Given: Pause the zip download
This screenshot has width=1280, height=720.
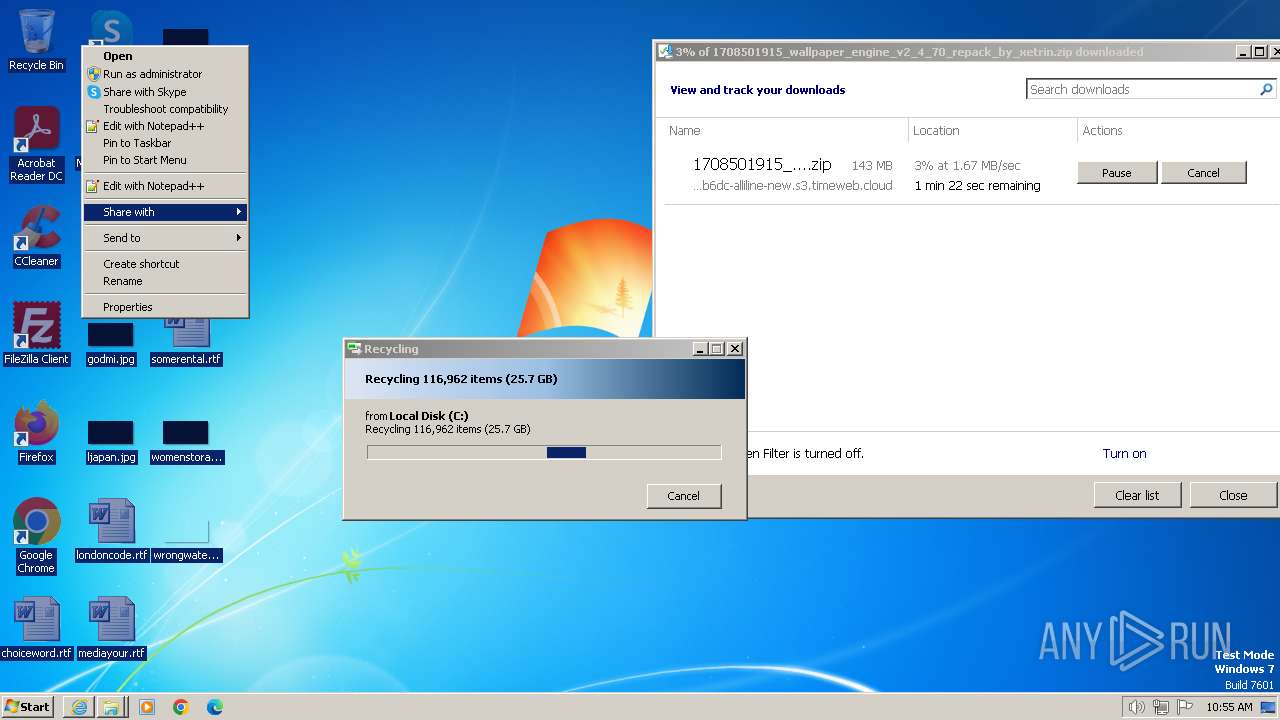Looking at the screenshot, I should (1117, 173).
